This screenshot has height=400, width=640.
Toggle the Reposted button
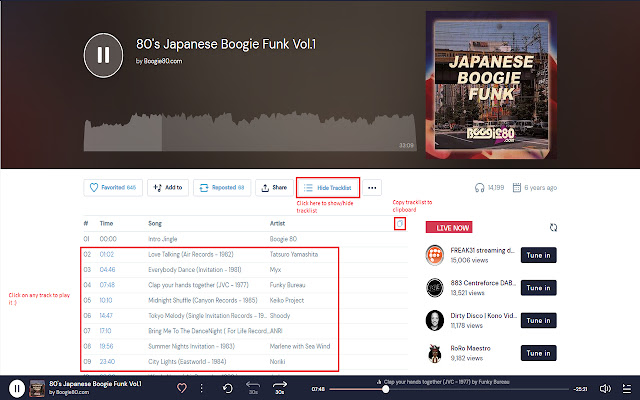[222, 188]
